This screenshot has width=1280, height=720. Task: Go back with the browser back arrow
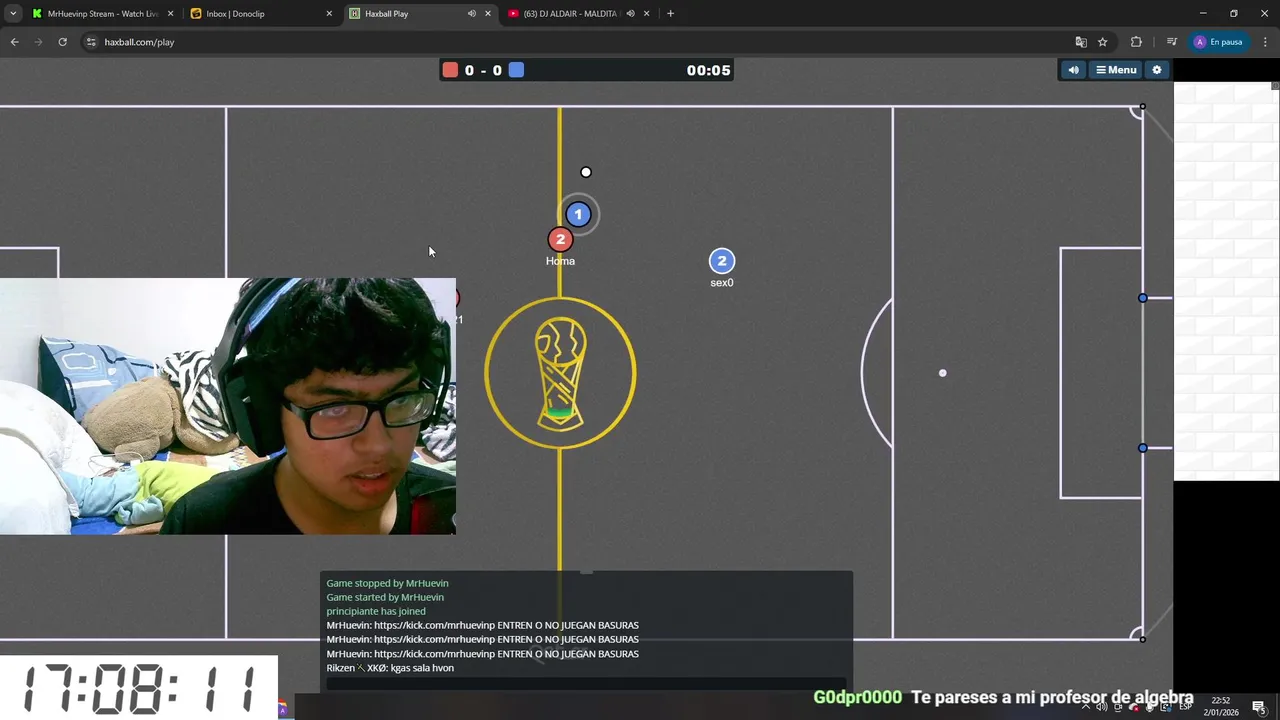(x=14, y=42)
